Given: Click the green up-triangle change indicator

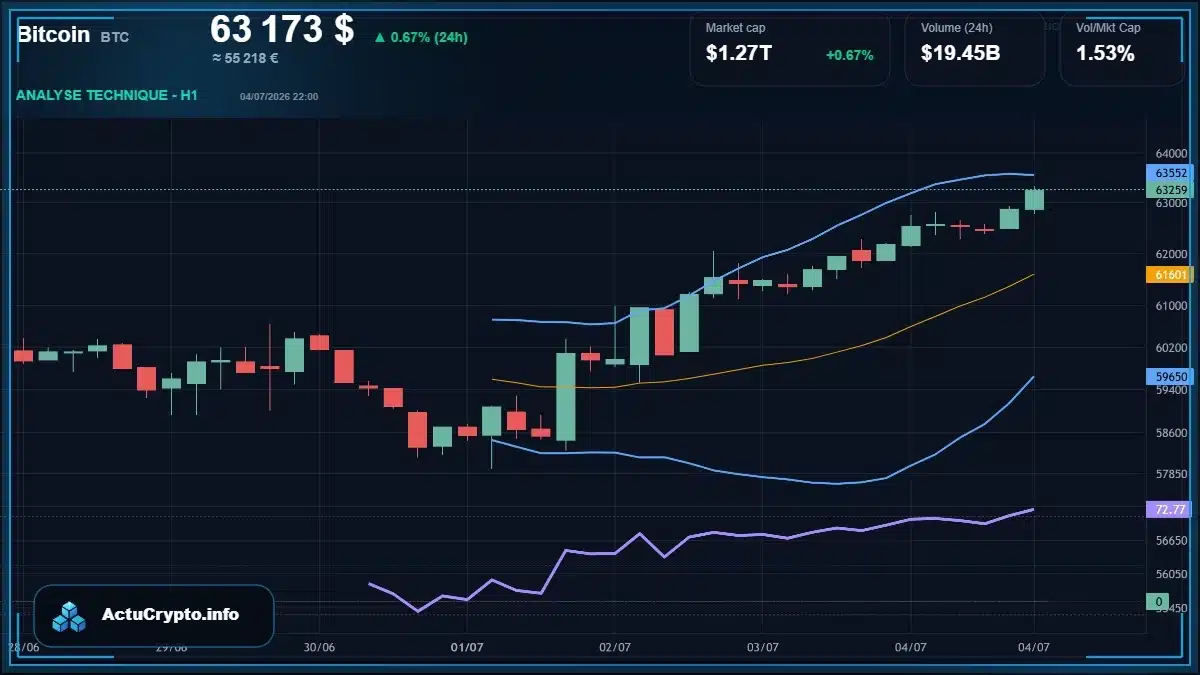Looking at the screenshot, I should (380, 38).
